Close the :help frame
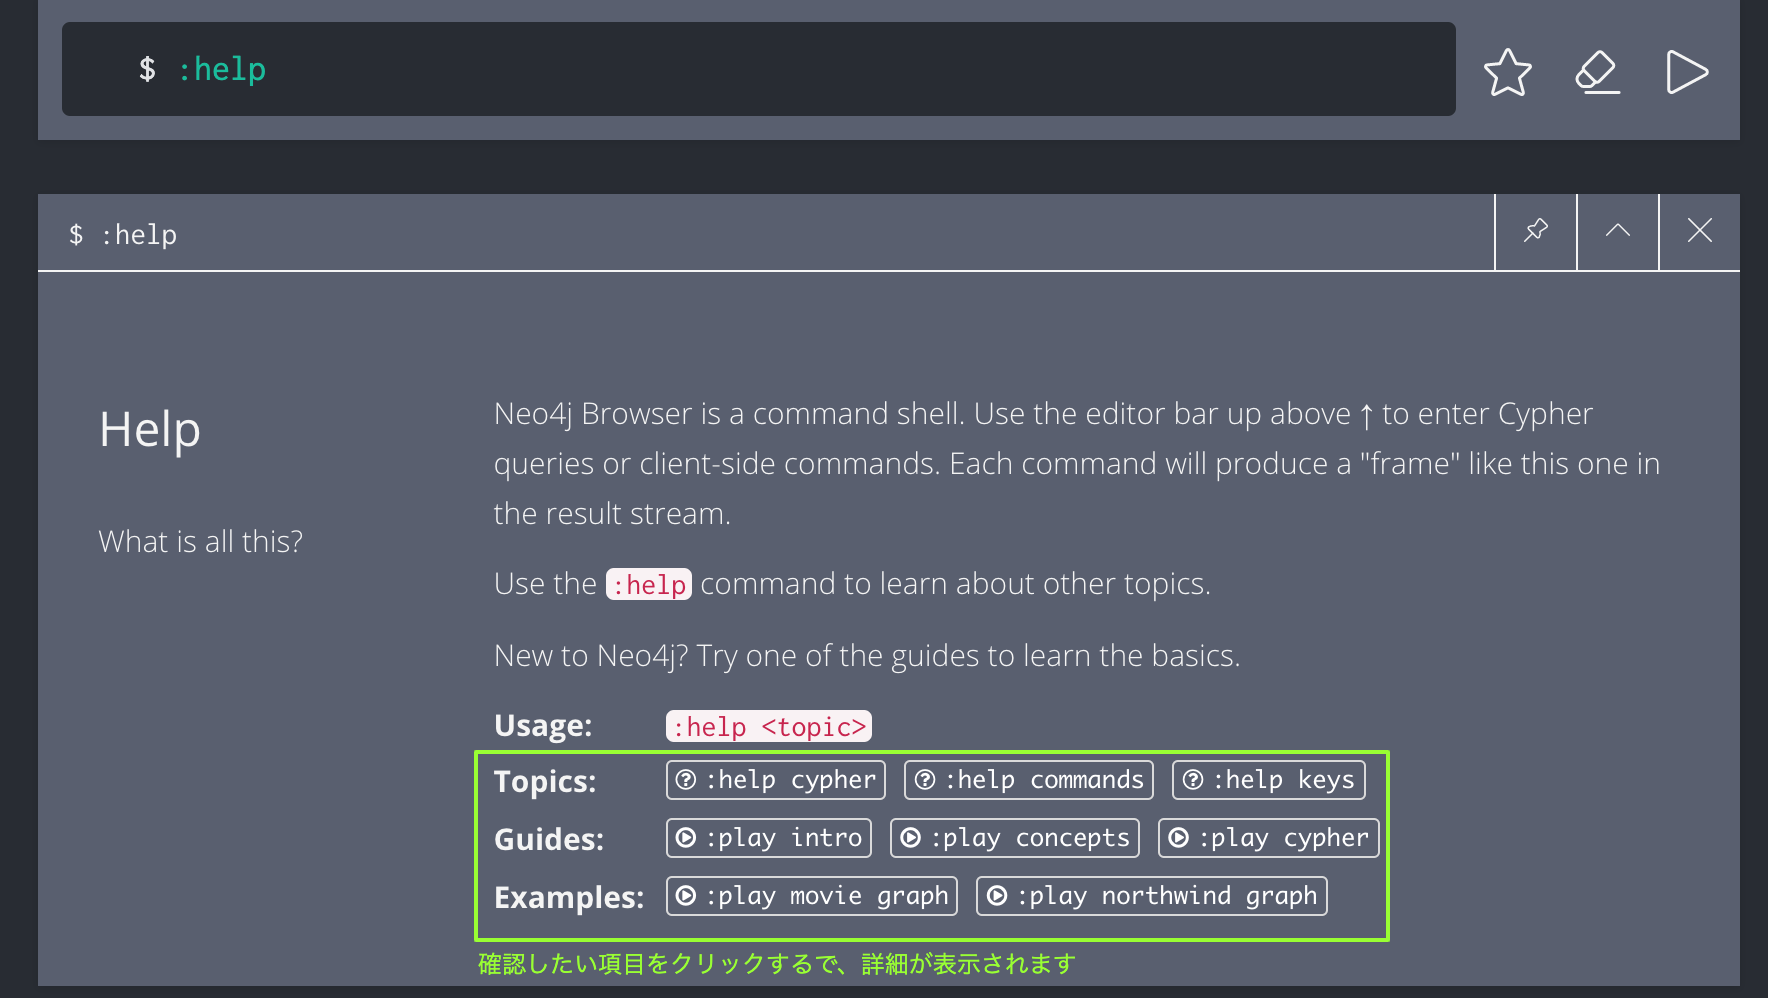The image size is (1768, 998). [x=1700, y=231]
